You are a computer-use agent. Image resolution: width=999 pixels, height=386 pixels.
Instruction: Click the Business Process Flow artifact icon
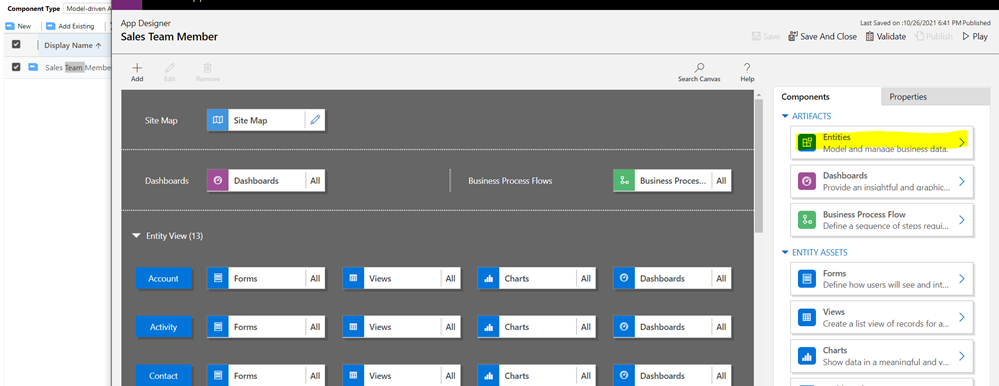pos(807,220)
